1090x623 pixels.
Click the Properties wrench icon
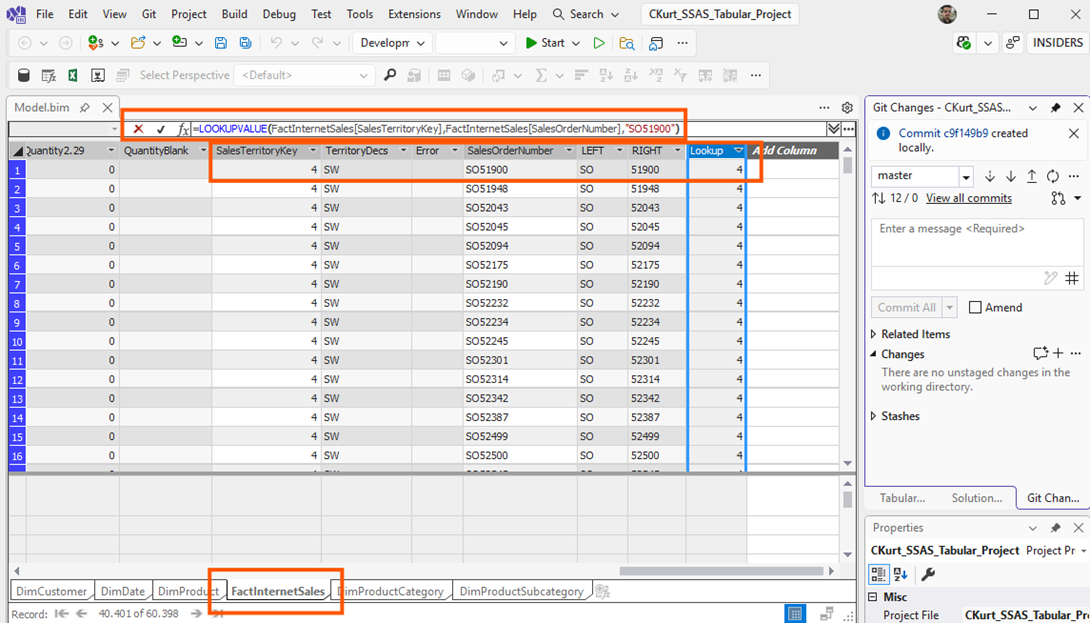927,574
